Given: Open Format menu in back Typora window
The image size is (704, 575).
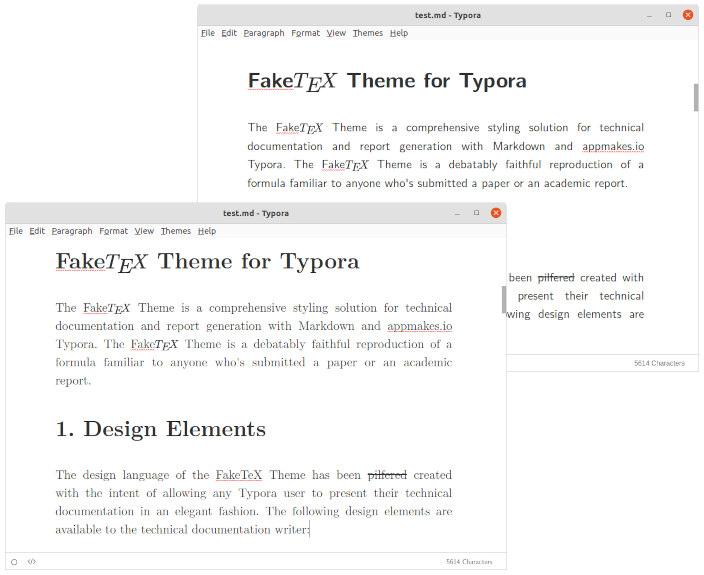Looking at the screenshot, I should (305, 33).
